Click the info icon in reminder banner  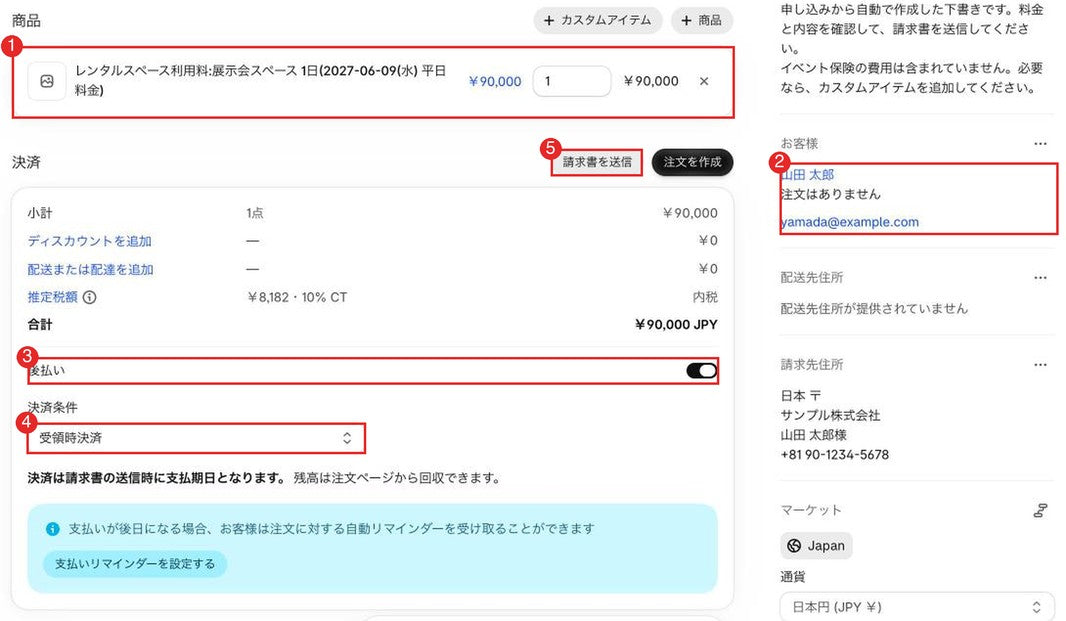[x=52, y=528]
